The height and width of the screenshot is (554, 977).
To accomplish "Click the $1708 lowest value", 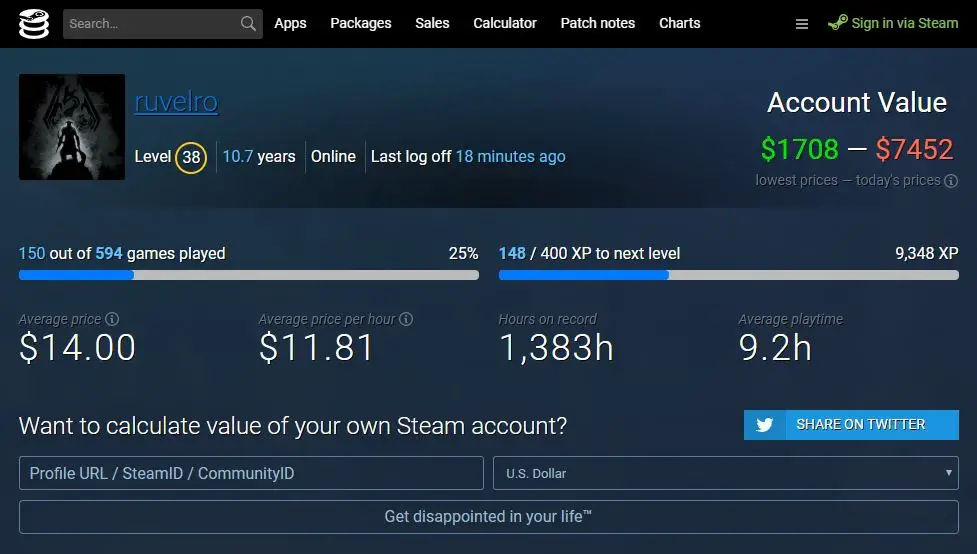I will click(x=799, y=150).
